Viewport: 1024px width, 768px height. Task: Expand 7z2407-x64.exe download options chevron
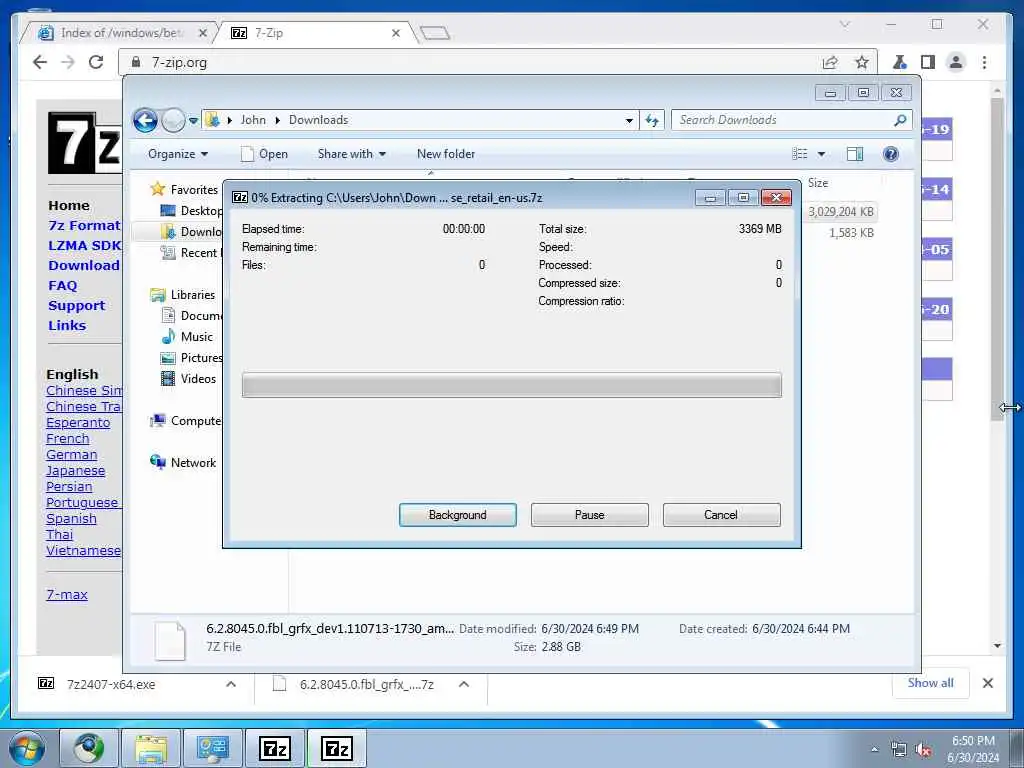pos(231,684)
